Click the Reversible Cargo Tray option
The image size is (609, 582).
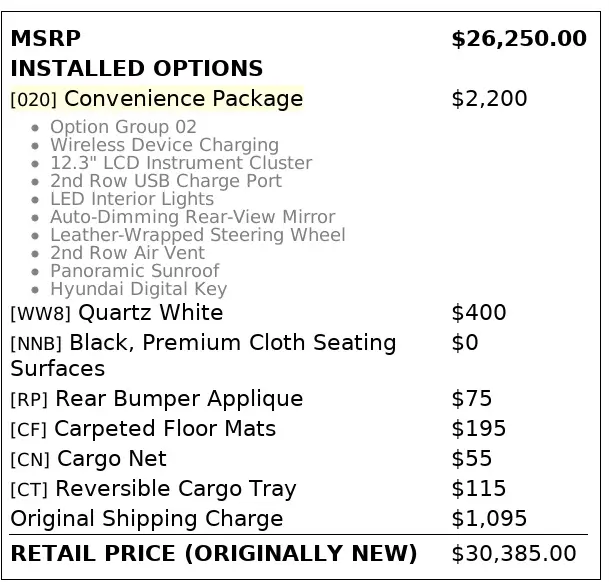(153, 489)
